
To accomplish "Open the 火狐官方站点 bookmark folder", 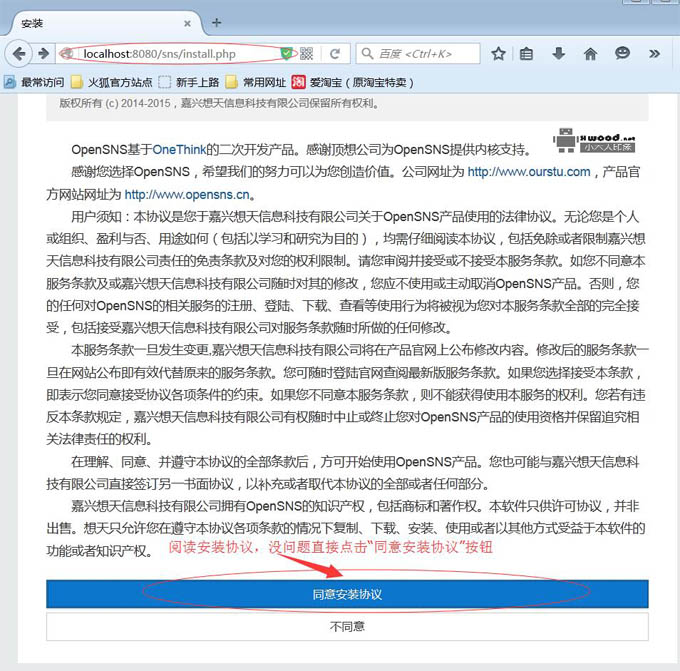I will (x=111, y=82).
